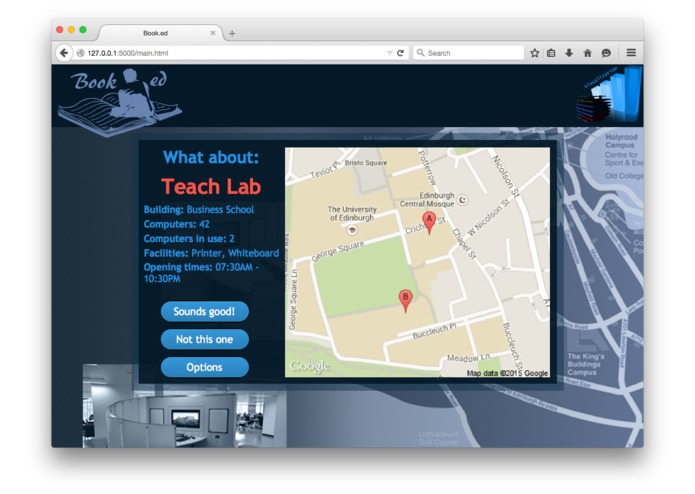Click the Computers in use: 2 line
This screenshot has height=494, width=695.
(x=189, y=239)
